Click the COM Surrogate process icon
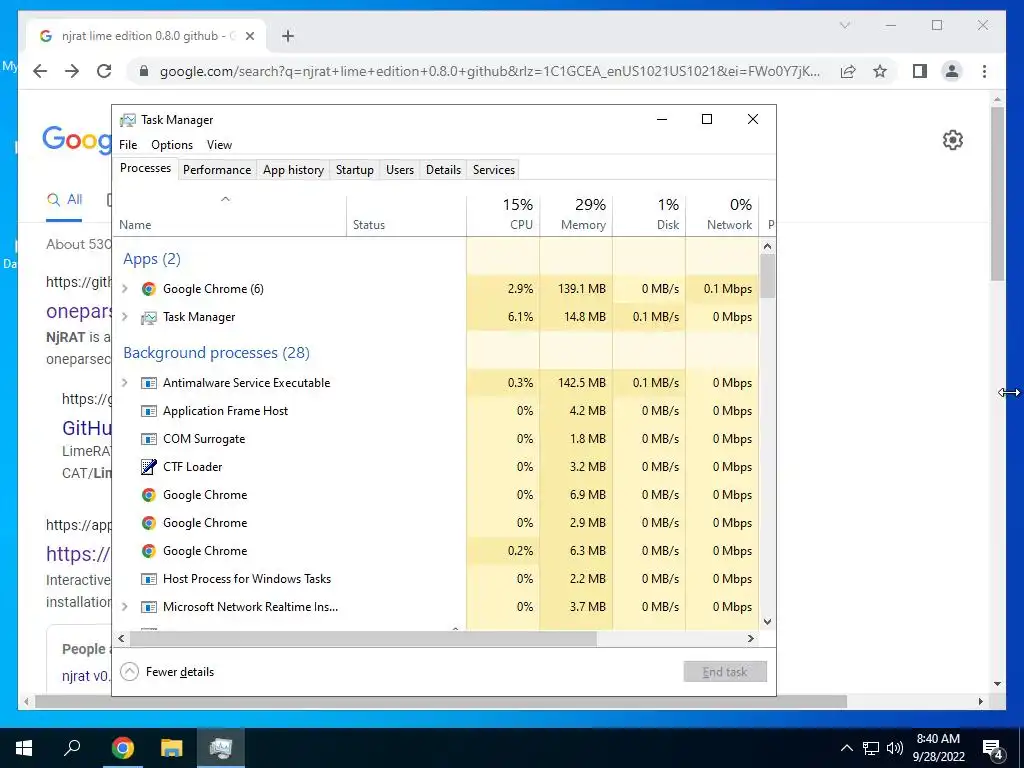Screen dimensions: 1024x768 [149, 439]
